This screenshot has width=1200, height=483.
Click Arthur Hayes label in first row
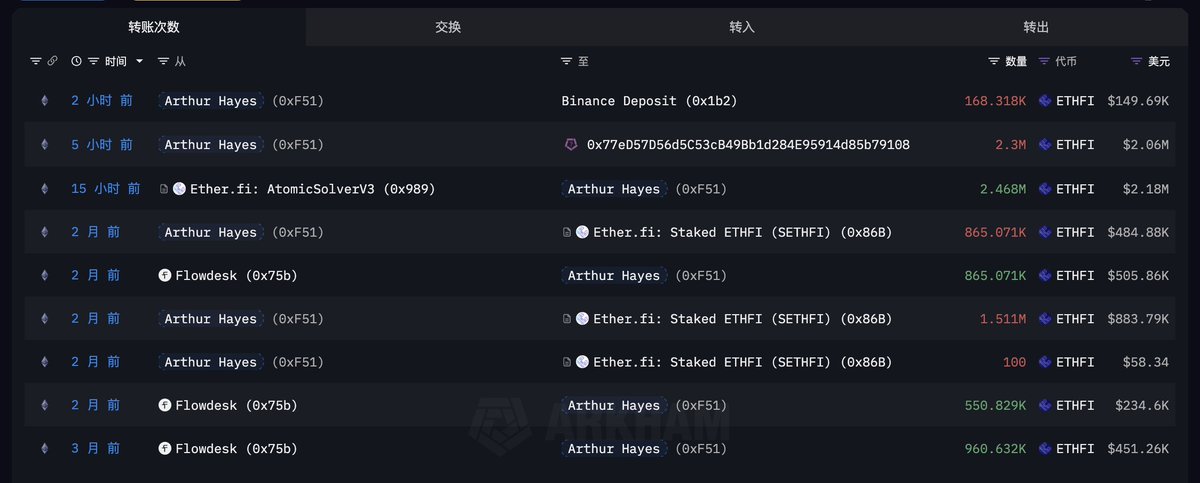point(210,101)
